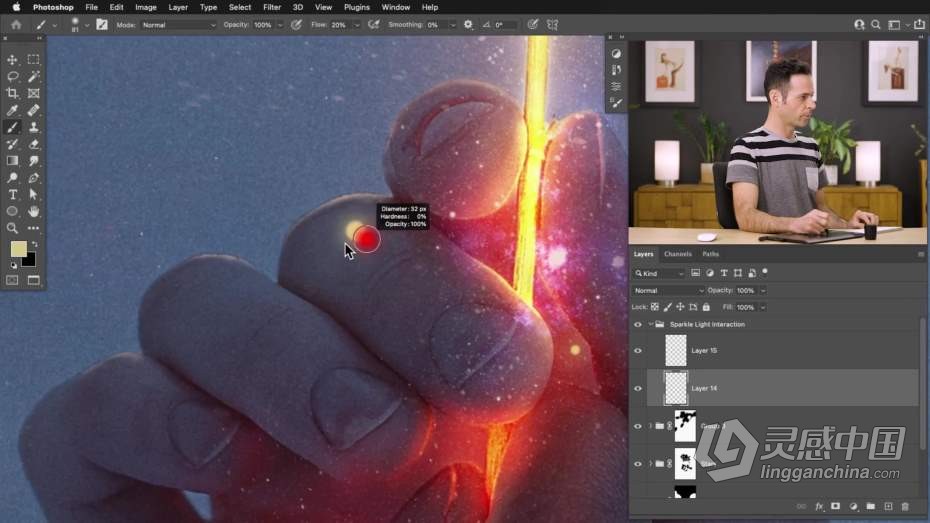The image size is (930, 523).
Task: Click the delete layer trash icon
Action: click(905, 506)
